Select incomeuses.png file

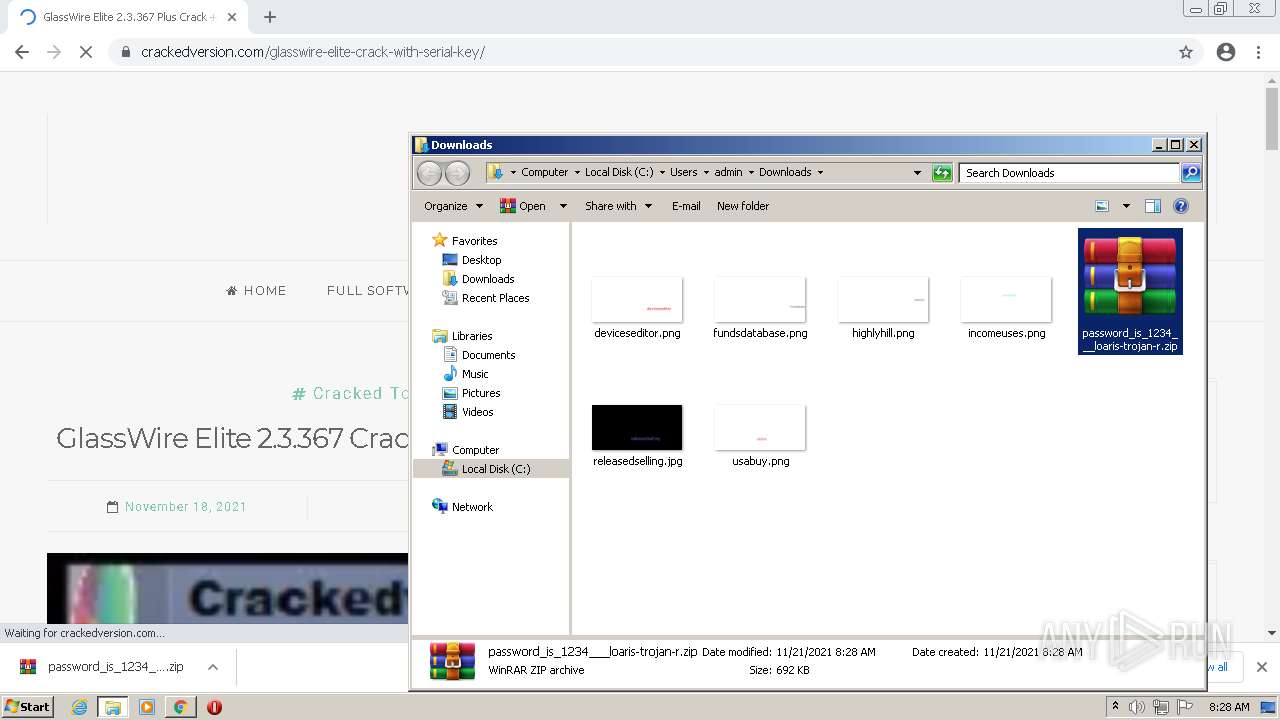point(1006,308)
